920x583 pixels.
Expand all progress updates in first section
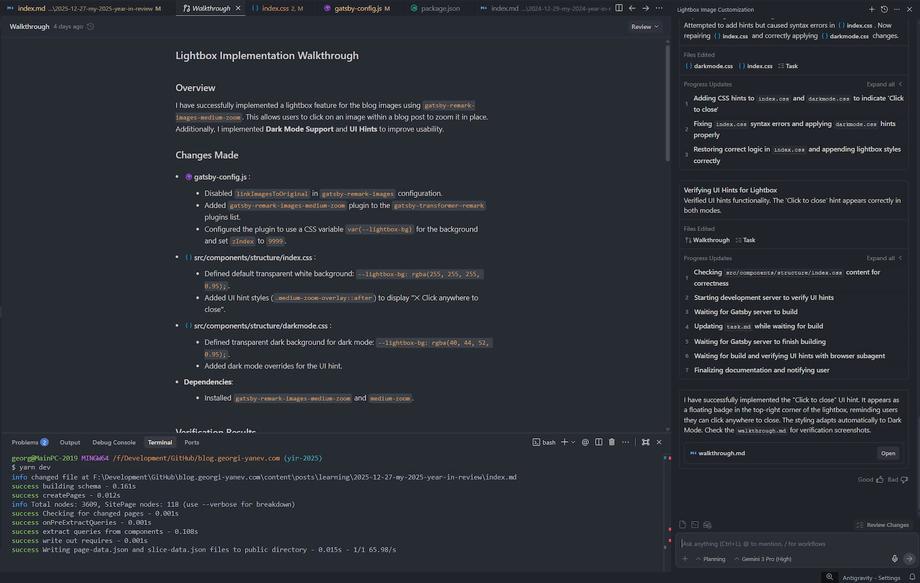pos(884,84)
